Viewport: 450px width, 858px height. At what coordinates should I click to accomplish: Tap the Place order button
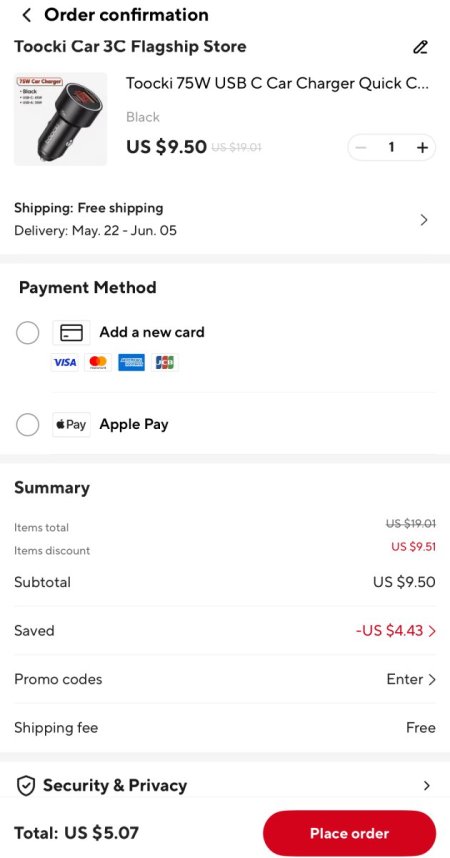pyautogui.click(x=349, y=833)
